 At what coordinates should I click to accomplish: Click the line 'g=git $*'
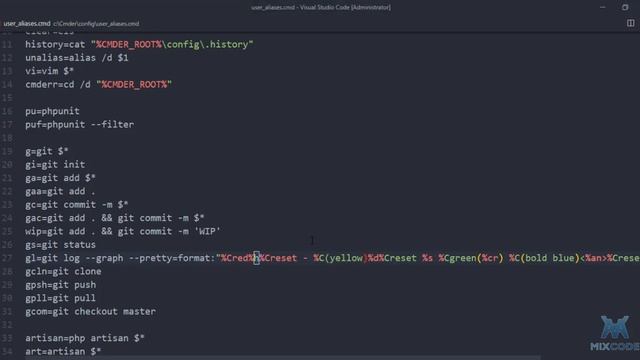[x=47, y=151]
